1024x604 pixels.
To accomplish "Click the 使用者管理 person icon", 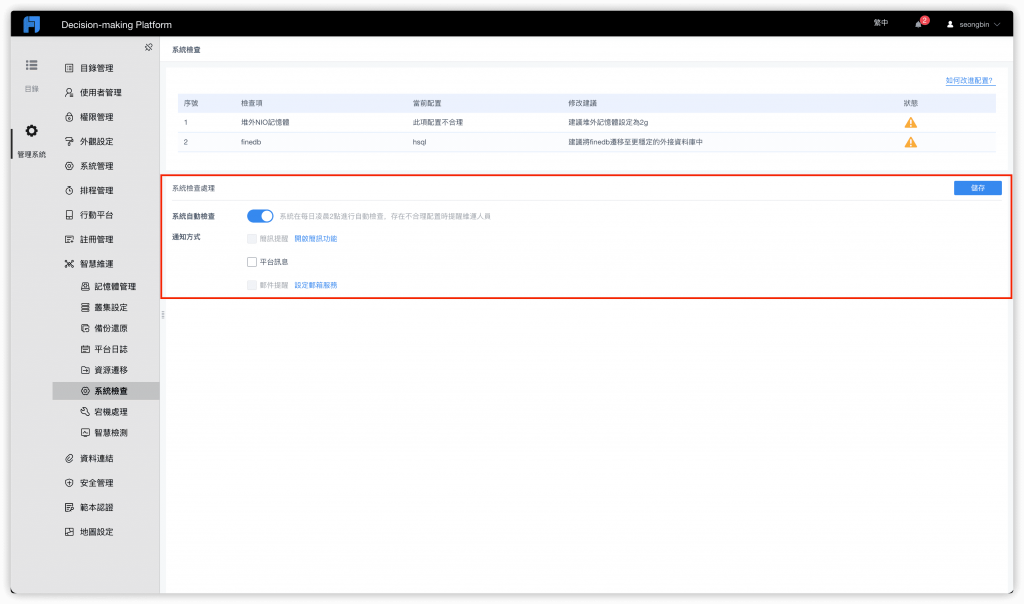I will [69, 93].
